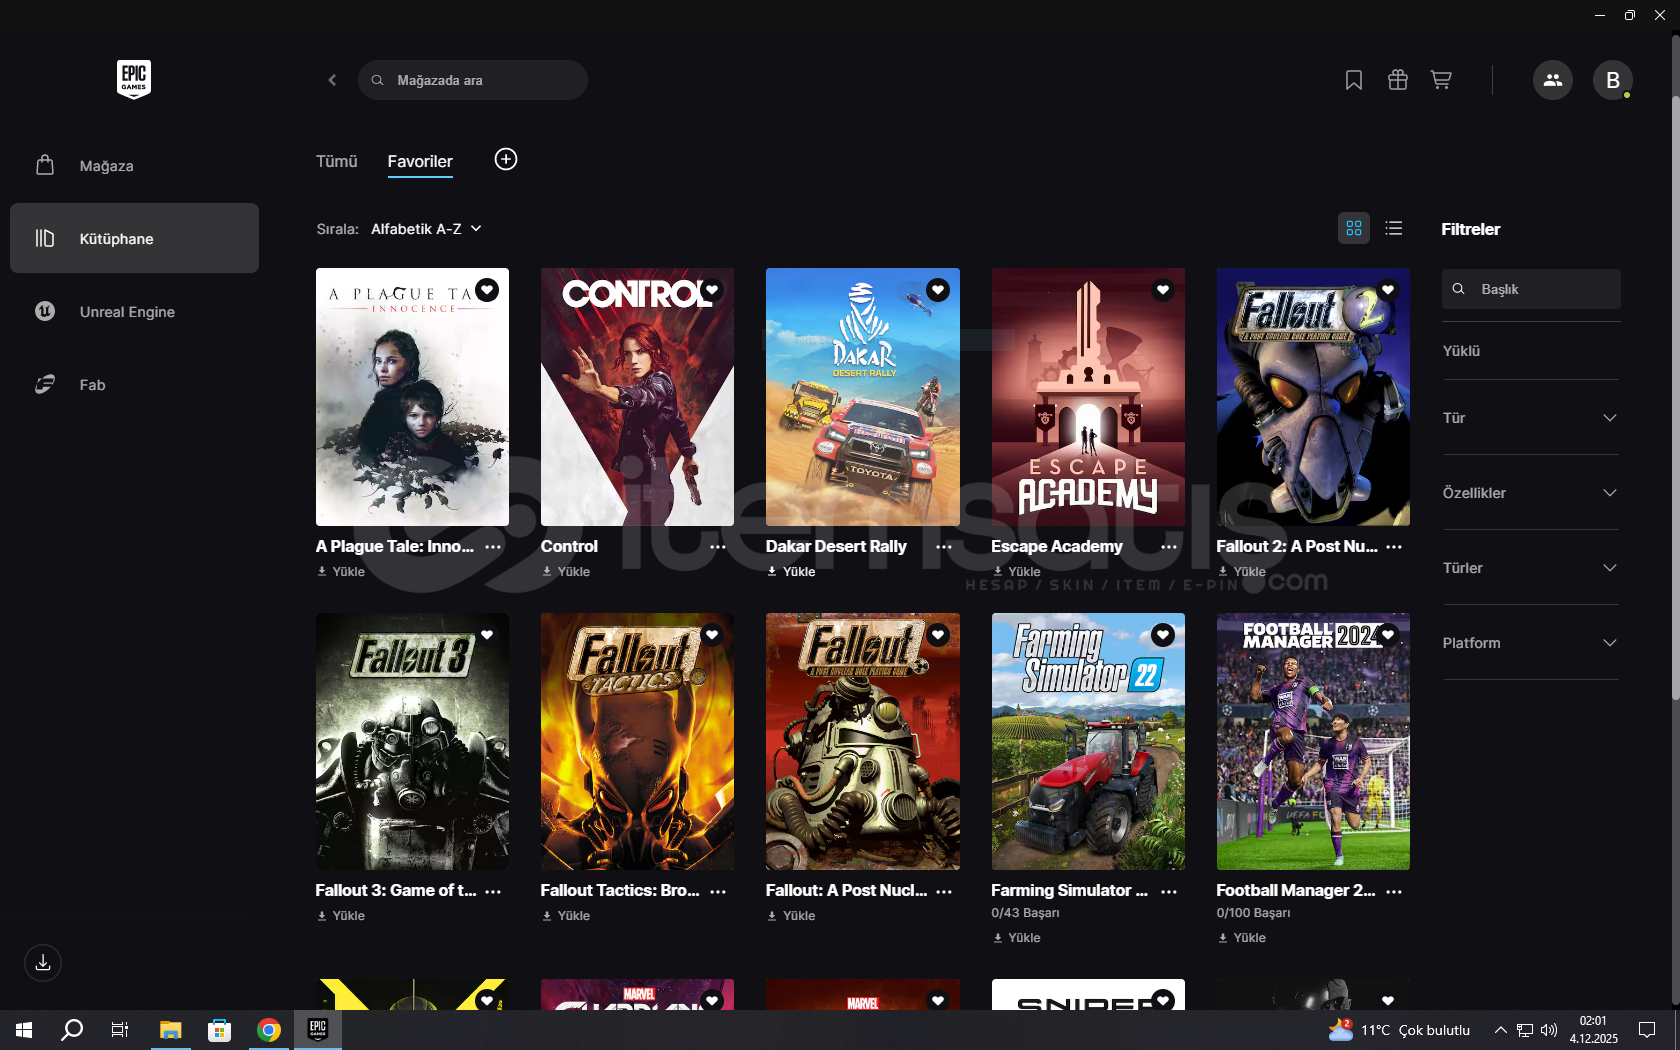This screenshot has height=1050, width=1680.
Task: Open the weather widget on taskbar
Action: point(1400,1030)
